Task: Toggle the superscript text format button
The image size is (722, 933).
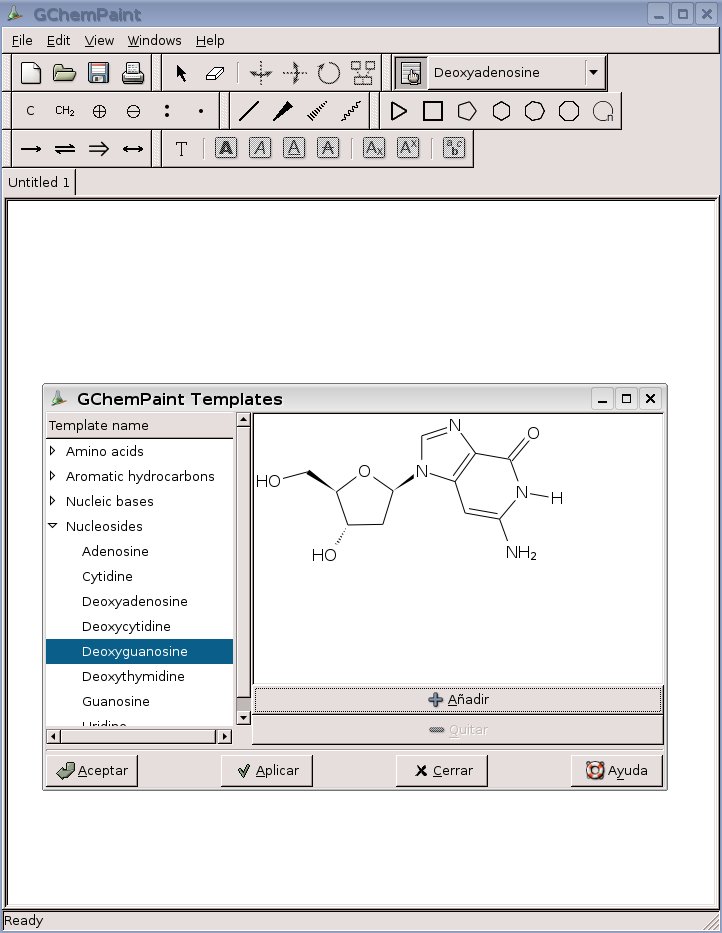Action: point(407,149)
